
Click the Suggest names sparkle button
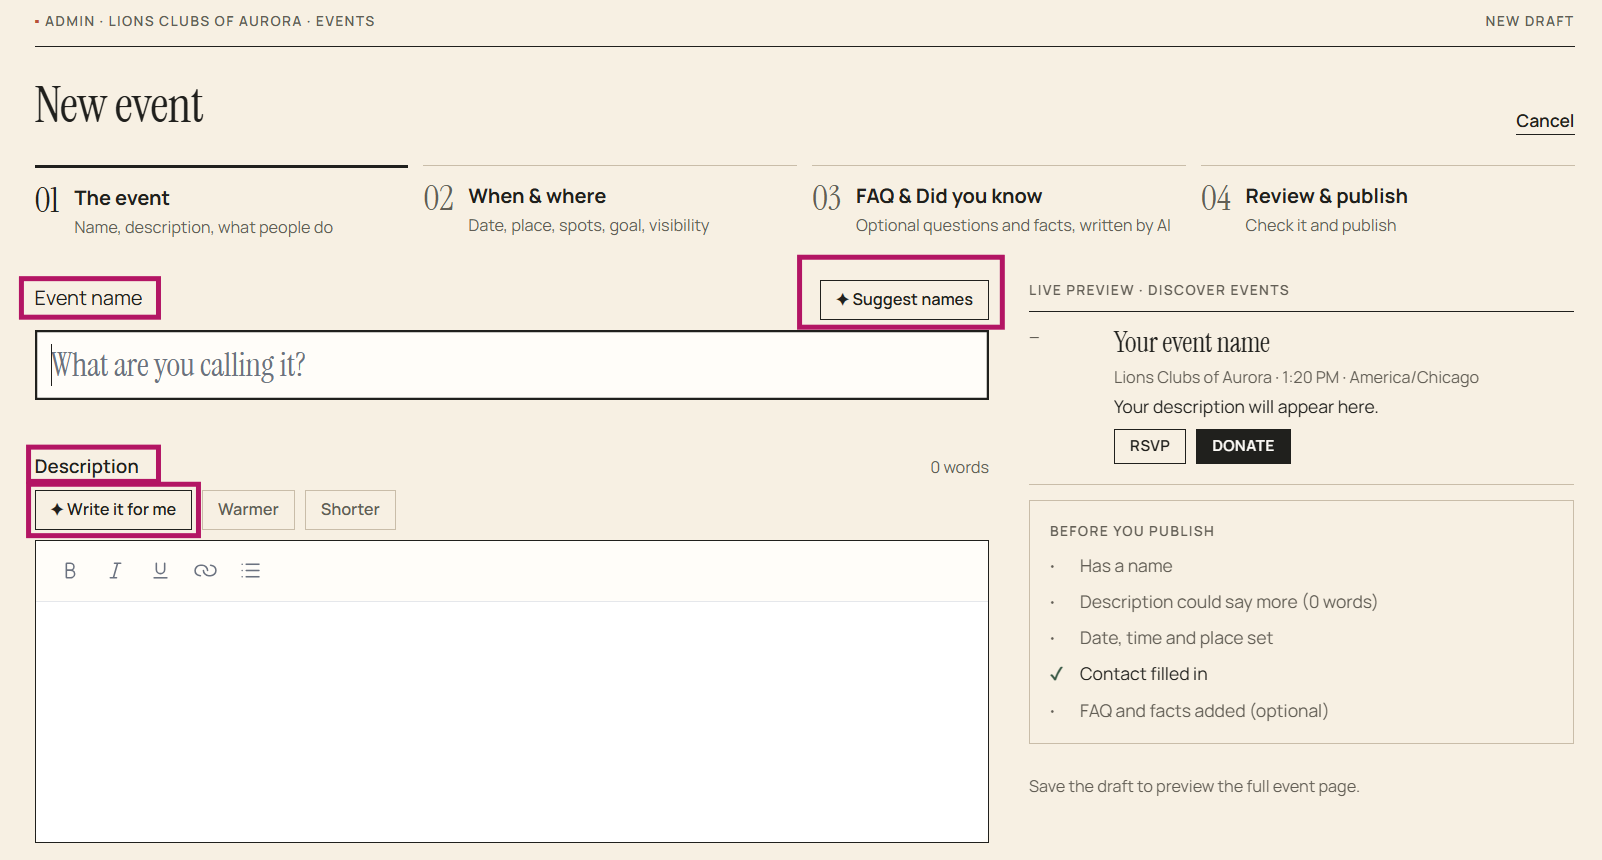pos(904,300)
